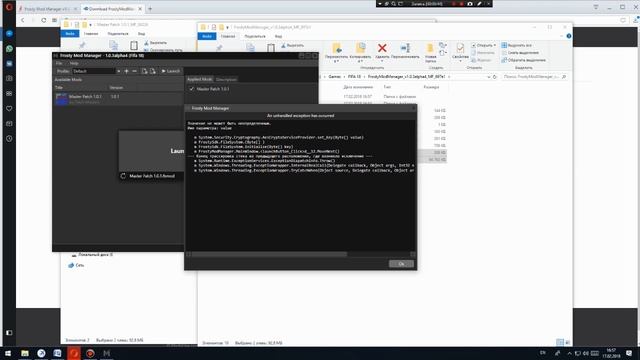Screen dimensions: 640x360
Task: Open the View tab in right Explorer window
Action: [x=278, y=36]
